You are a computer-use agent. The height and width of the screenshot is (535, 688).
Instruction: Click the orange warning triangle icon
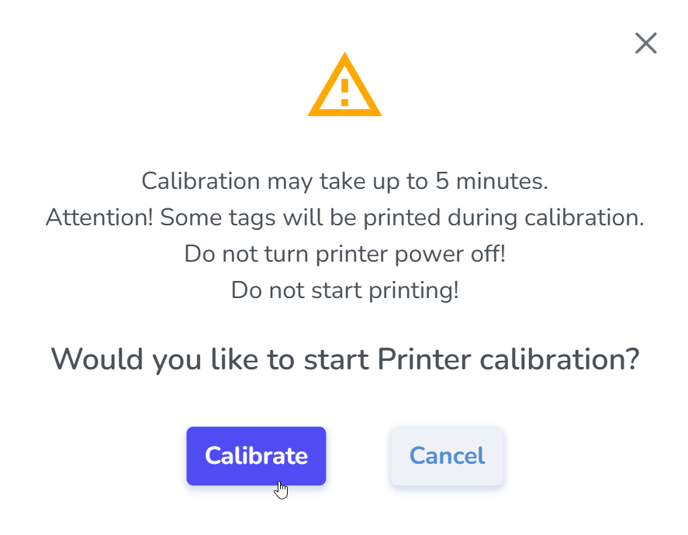click(344, 85)
